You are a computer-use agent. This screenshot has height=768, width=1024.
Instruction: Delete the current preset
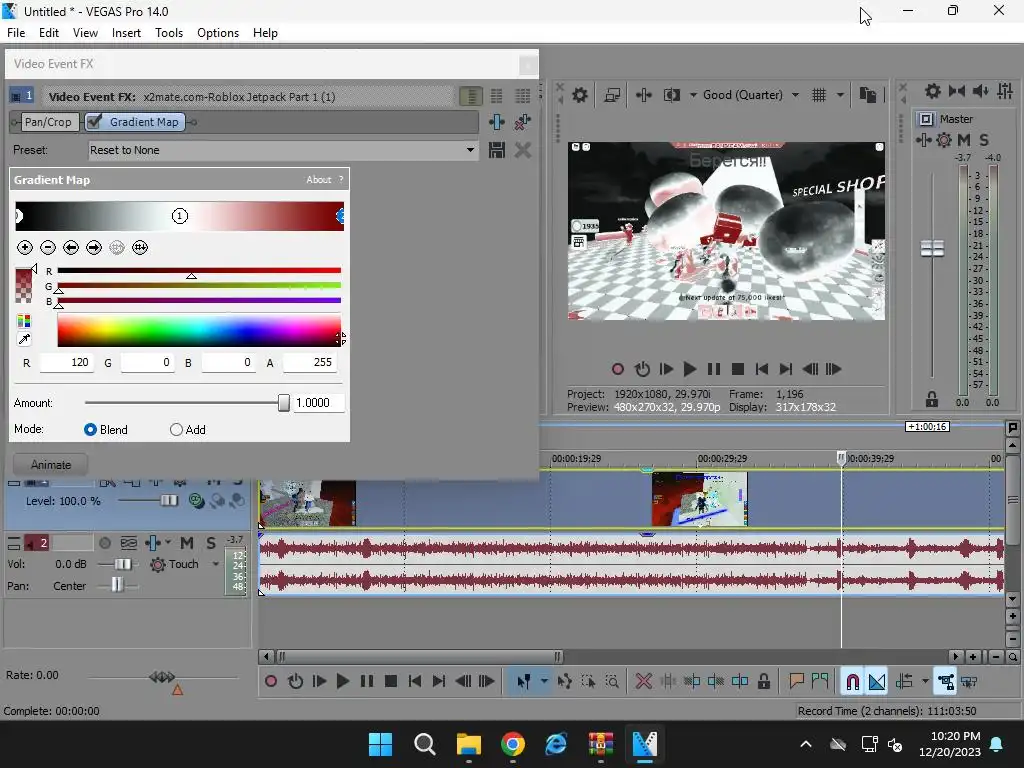point(522,150)
